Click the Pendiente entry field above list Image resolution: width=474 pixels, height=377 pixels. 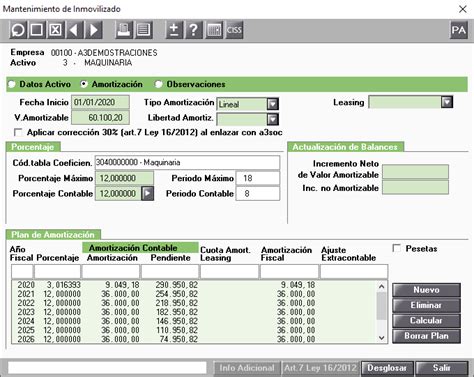coord(170,272)
